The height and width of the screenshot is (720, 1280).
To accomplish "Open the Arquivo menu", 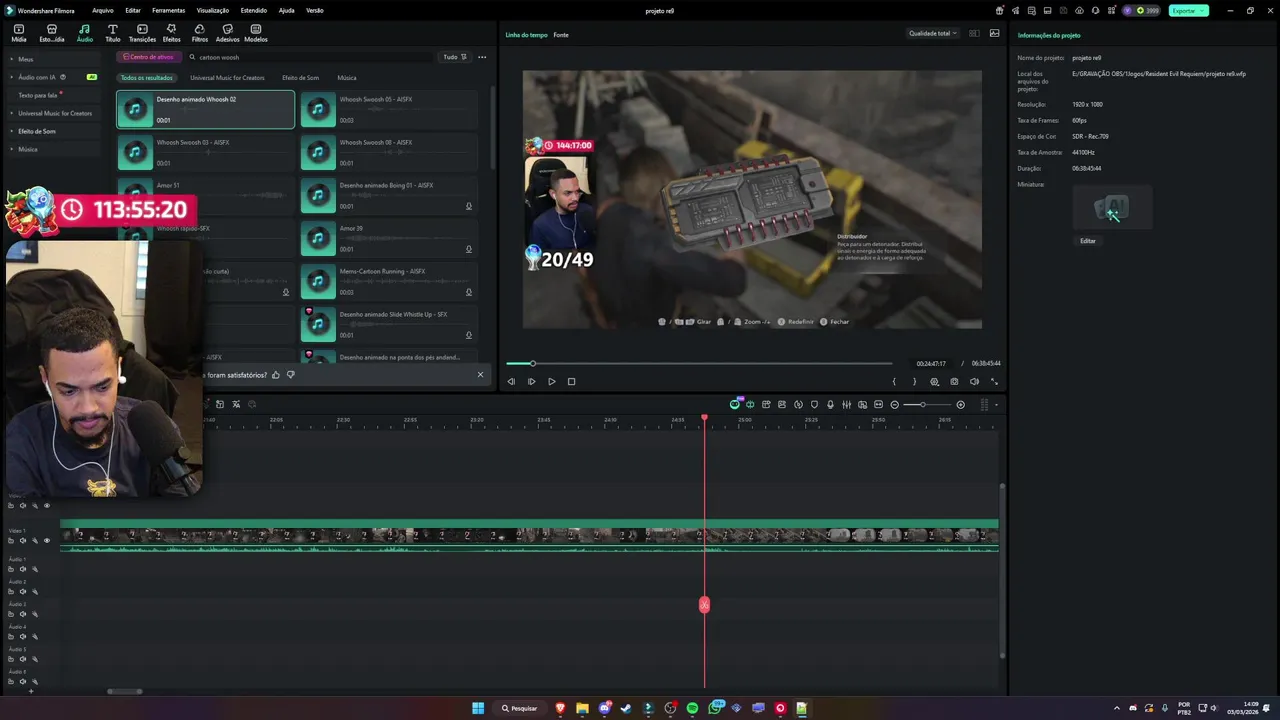I will [x=102, y=10].
